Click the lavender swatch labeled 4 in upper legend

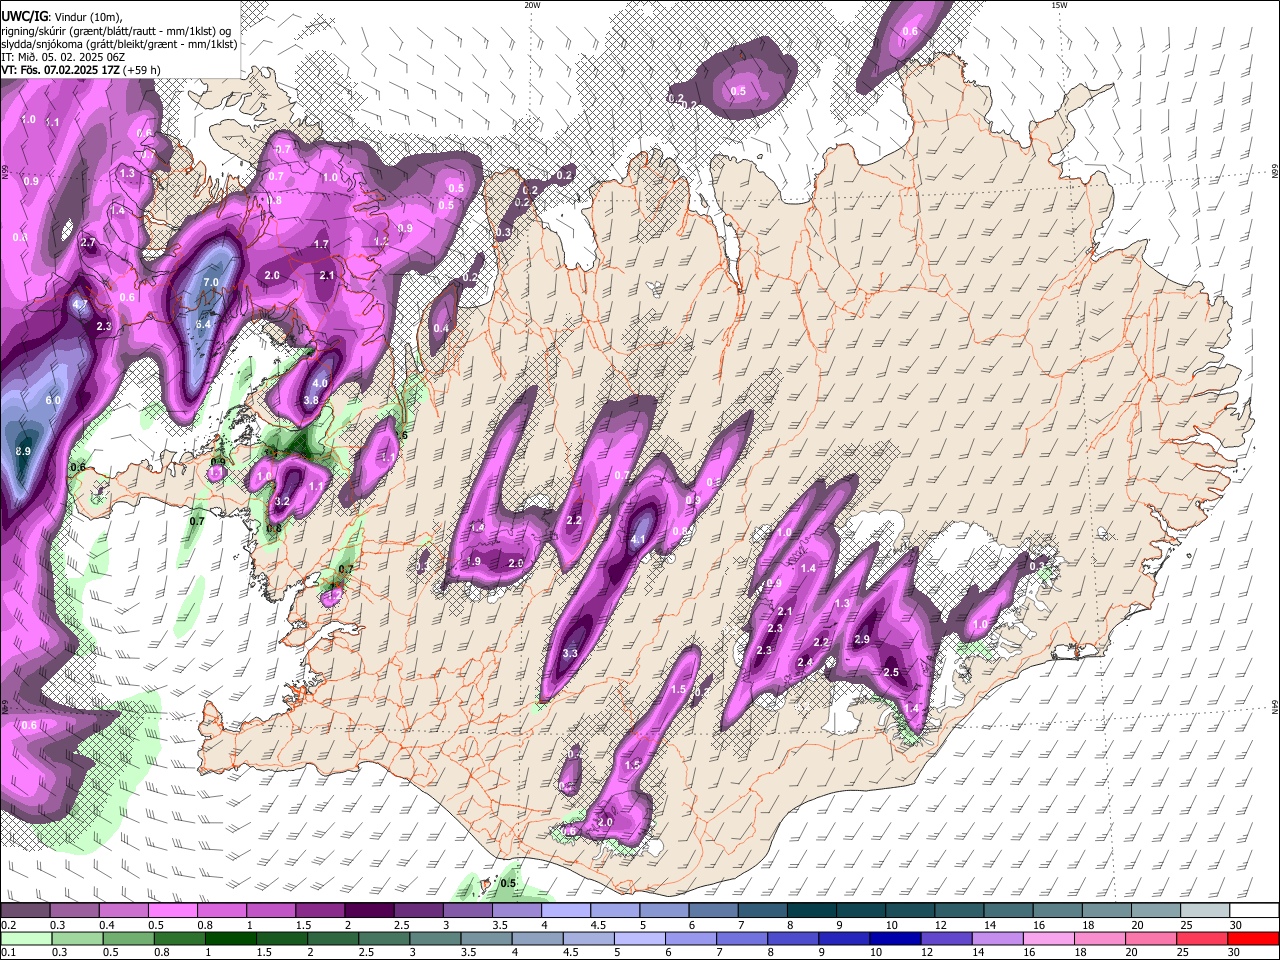566,910
